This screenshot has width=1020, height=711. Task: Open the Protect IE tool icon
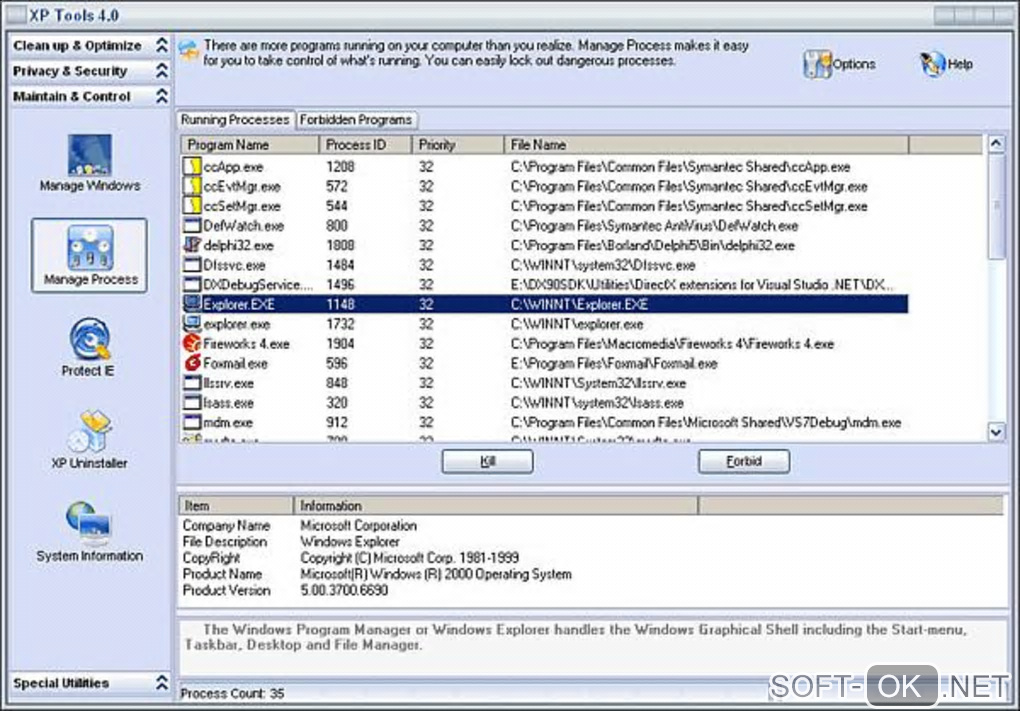coord(90,339)
